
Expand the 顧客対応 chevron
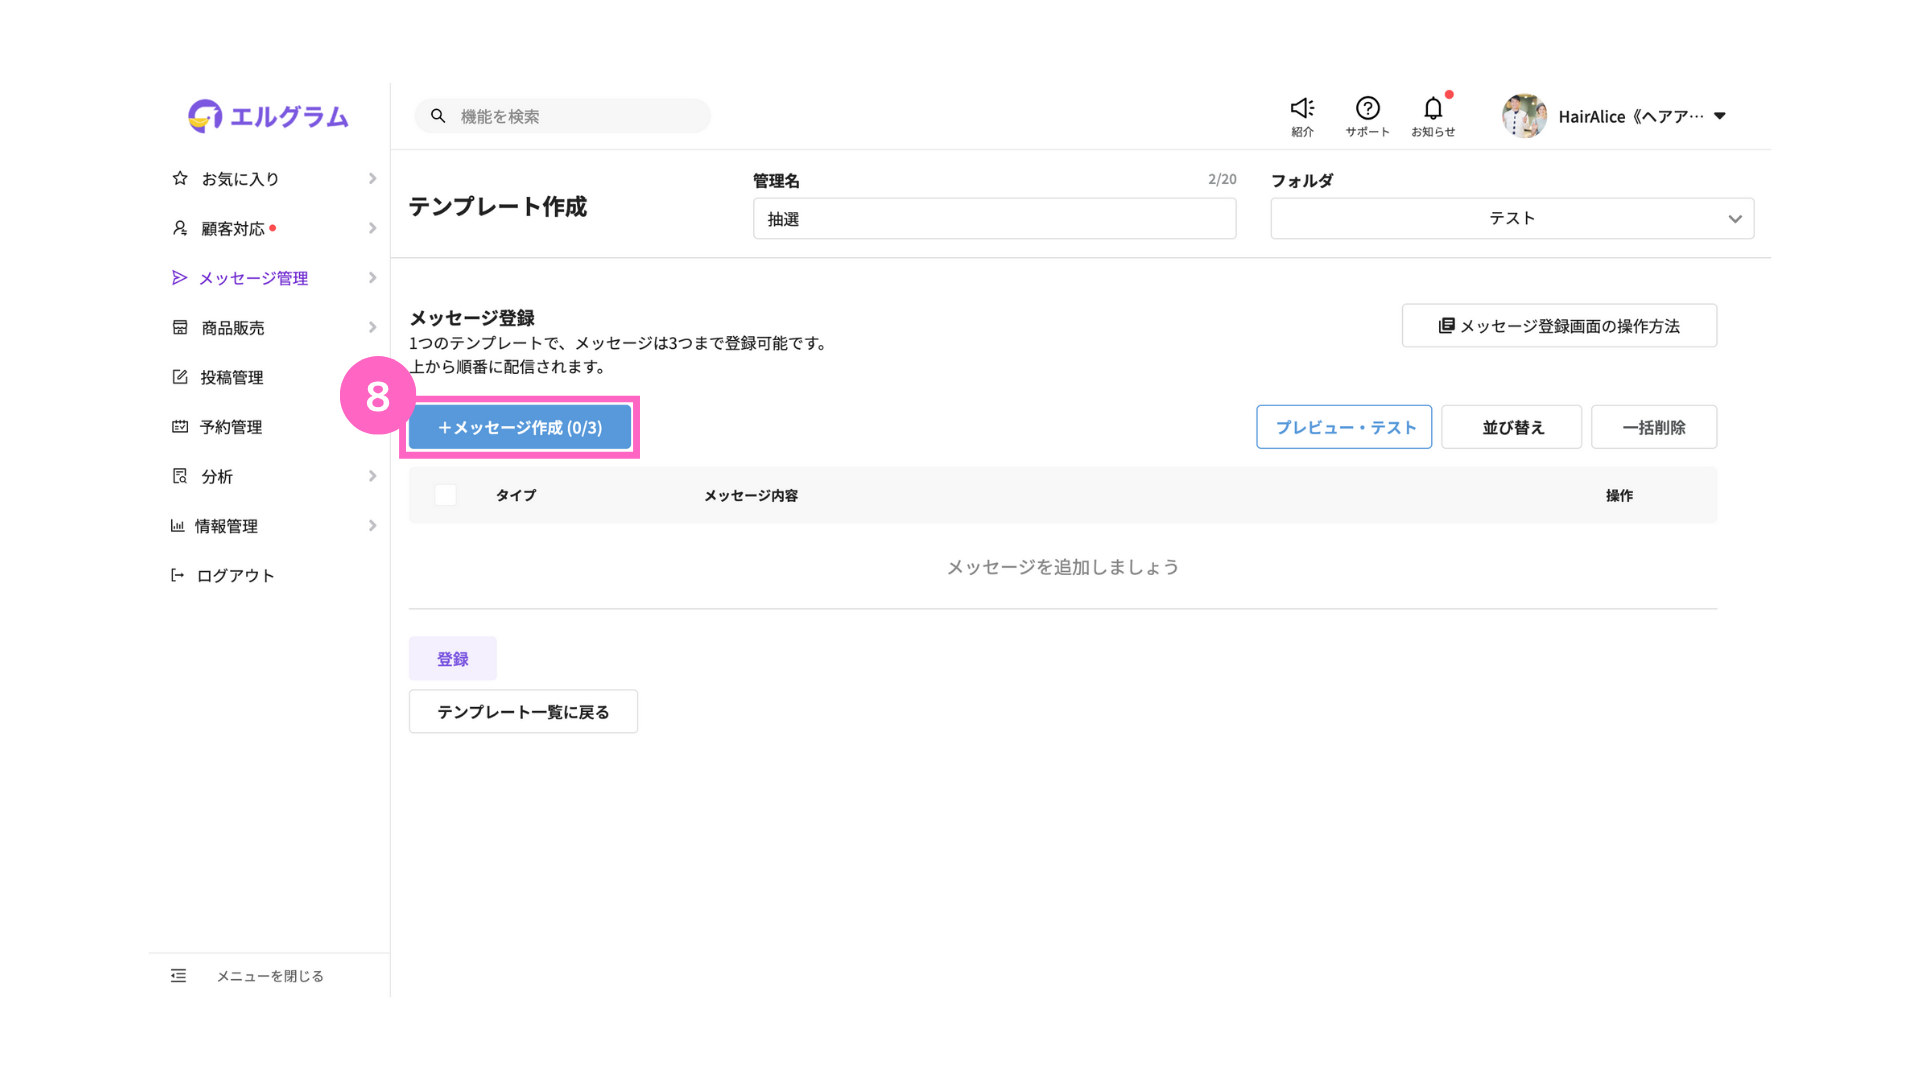point(372,228)
